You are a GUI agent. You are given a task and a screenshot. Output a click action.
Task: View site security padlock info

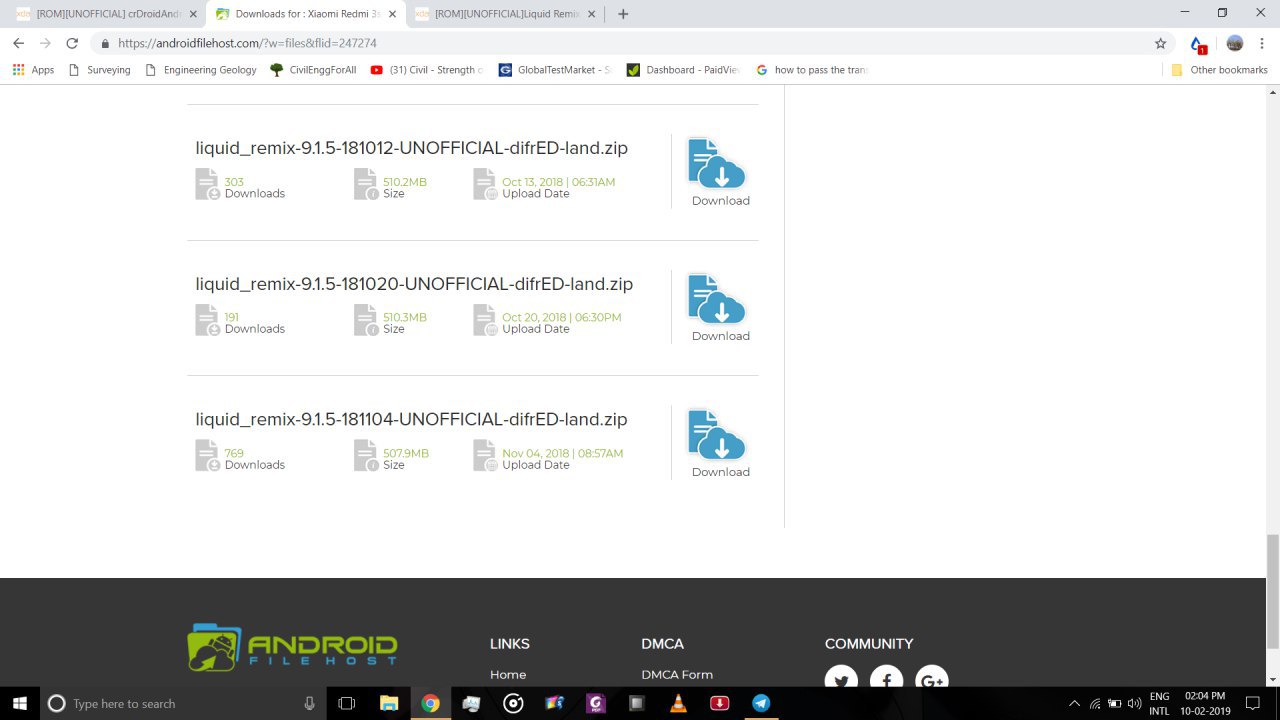point(105,43)
